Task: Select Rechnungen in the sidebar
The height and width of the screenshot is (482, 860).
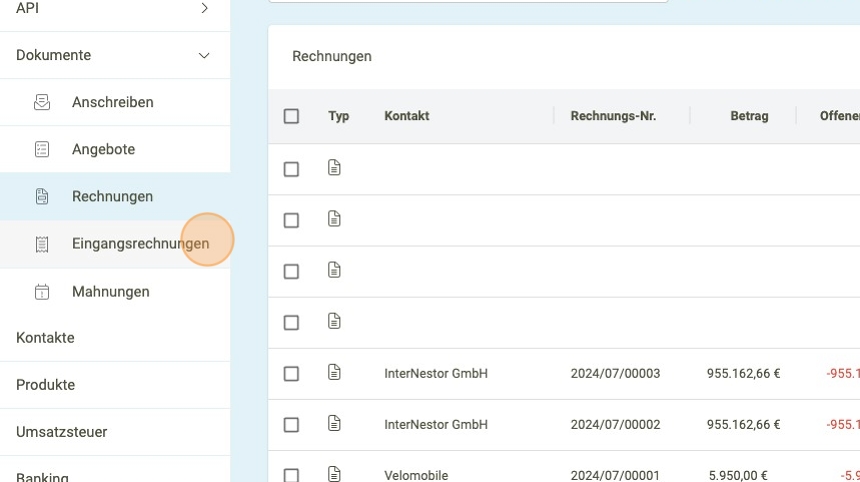Action: (x=115, y=196)
